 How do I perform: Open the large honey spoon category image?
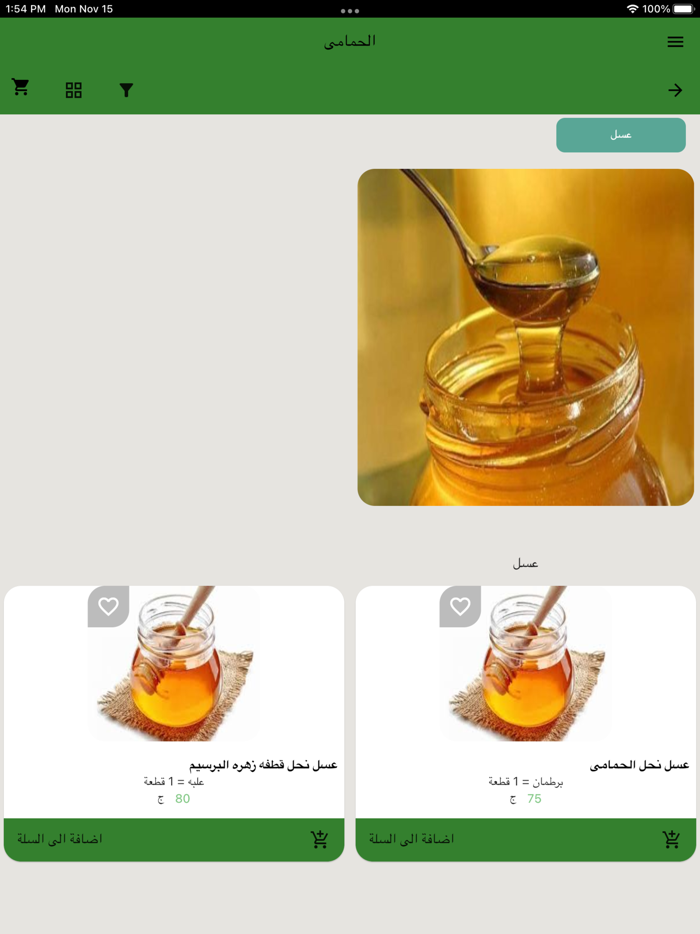tap(525, 337)
